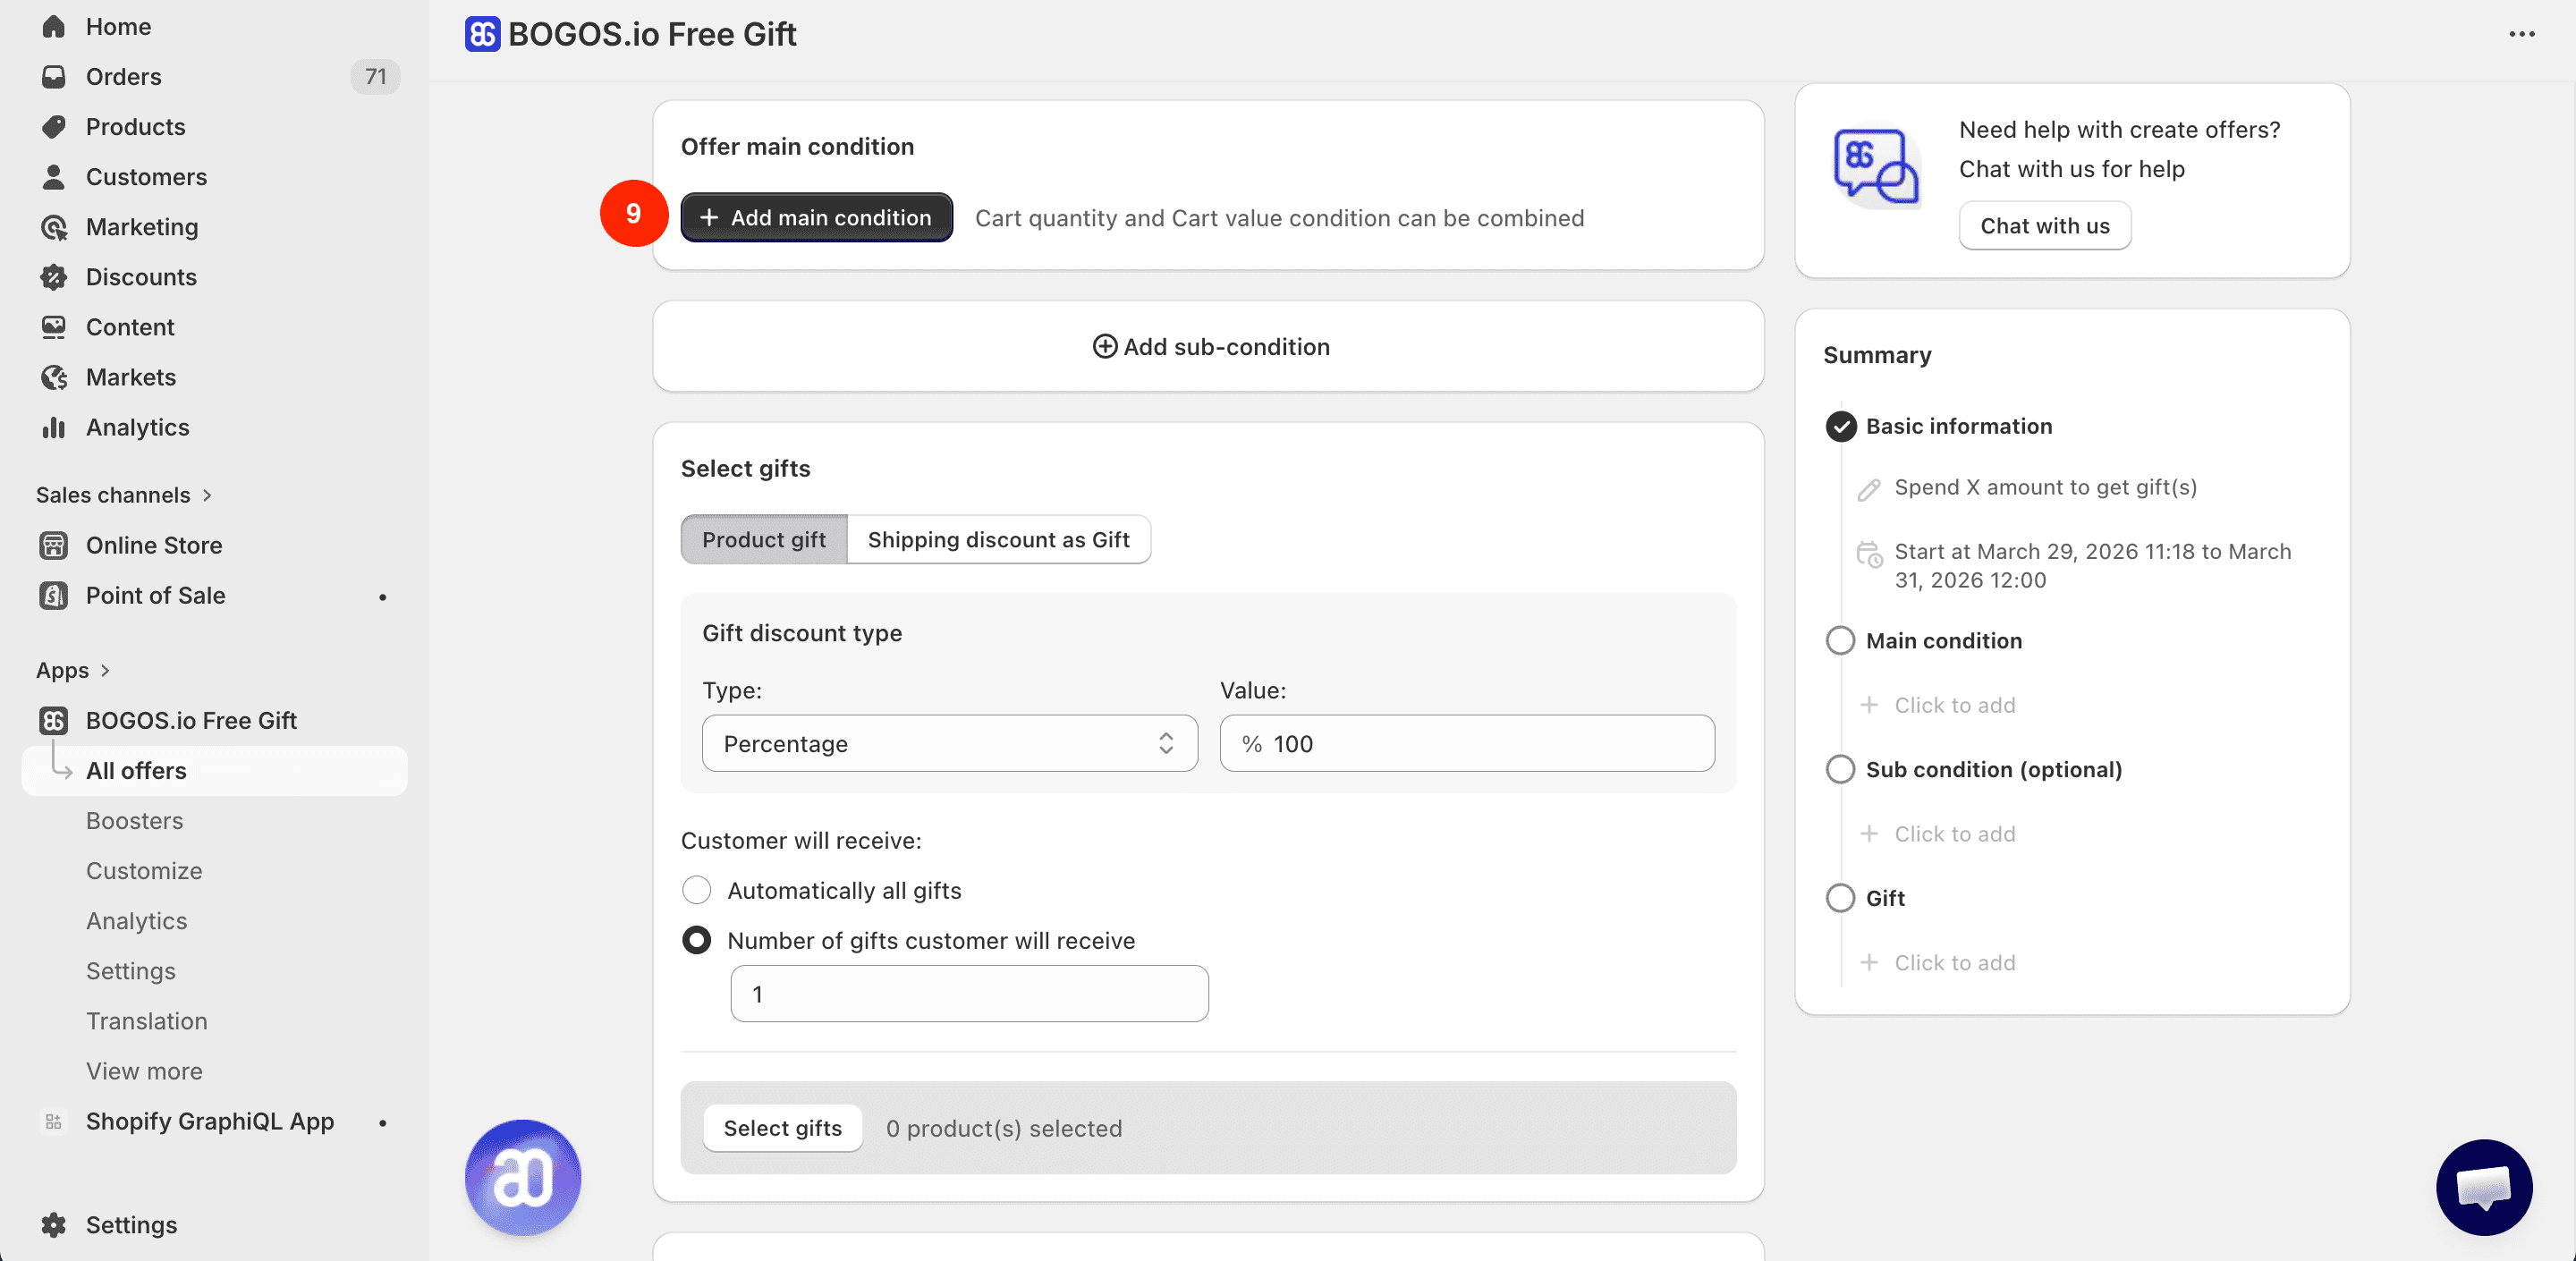The image size is (2576, 1261).
Task: Click the Shopify GraphiQL App icon
Action: tap(54, 1121)
